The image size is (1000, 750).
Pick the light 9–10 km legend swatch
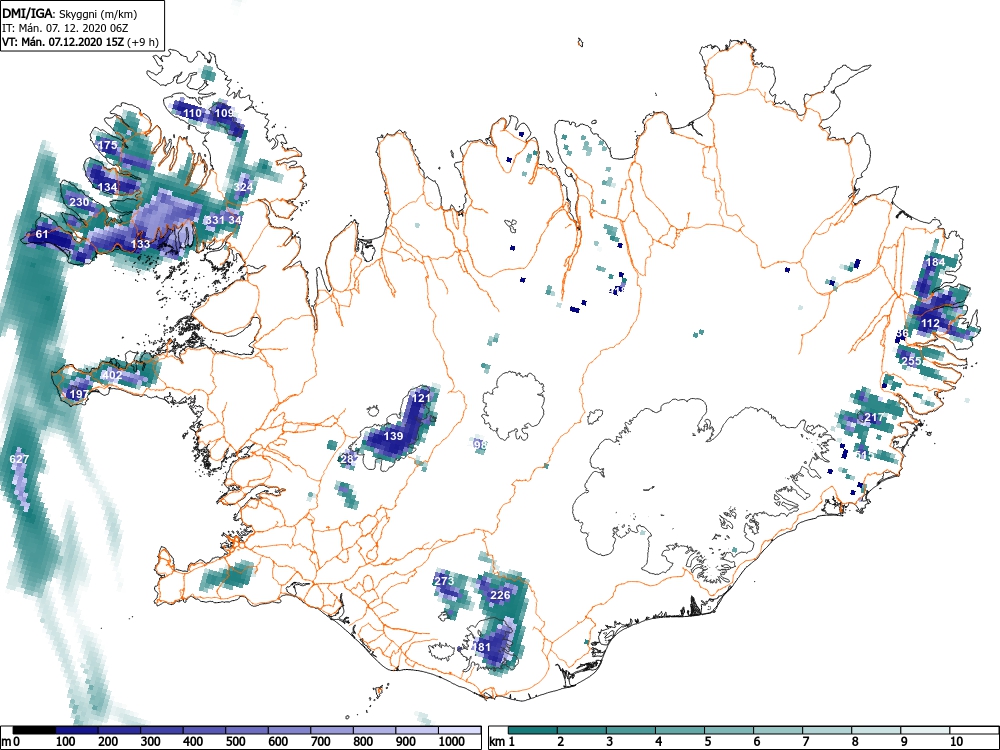click(925, 730)
